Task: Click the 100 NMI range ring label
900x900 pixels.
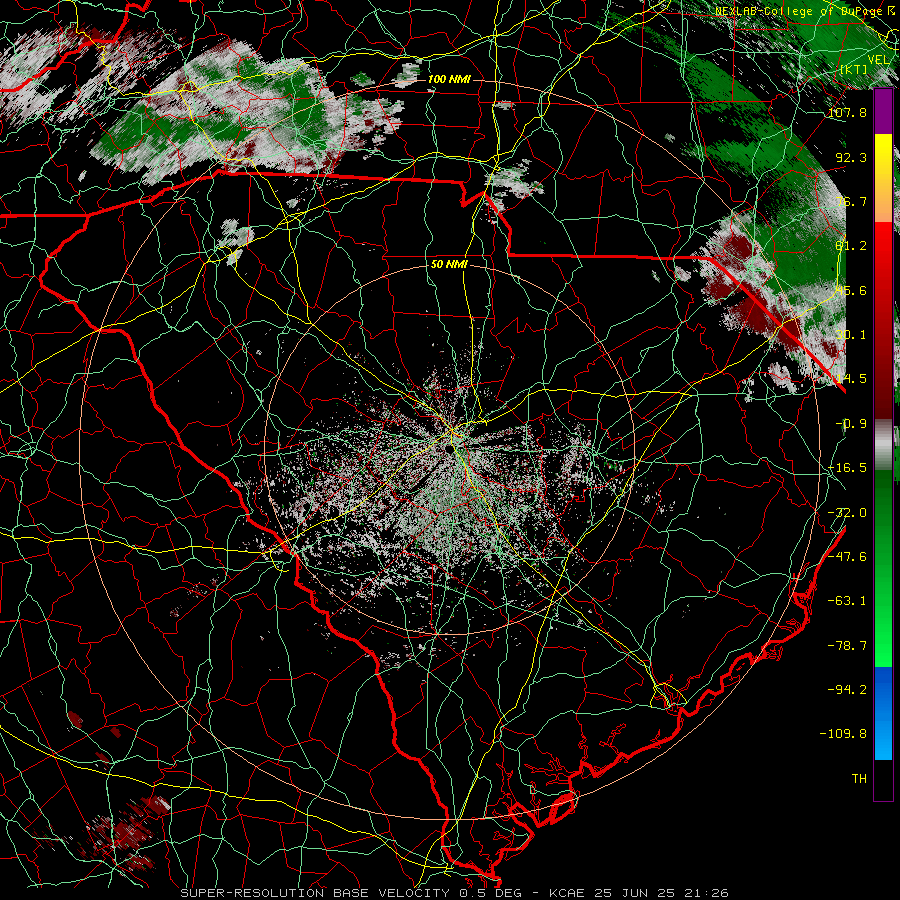Action: click(449, 79)
